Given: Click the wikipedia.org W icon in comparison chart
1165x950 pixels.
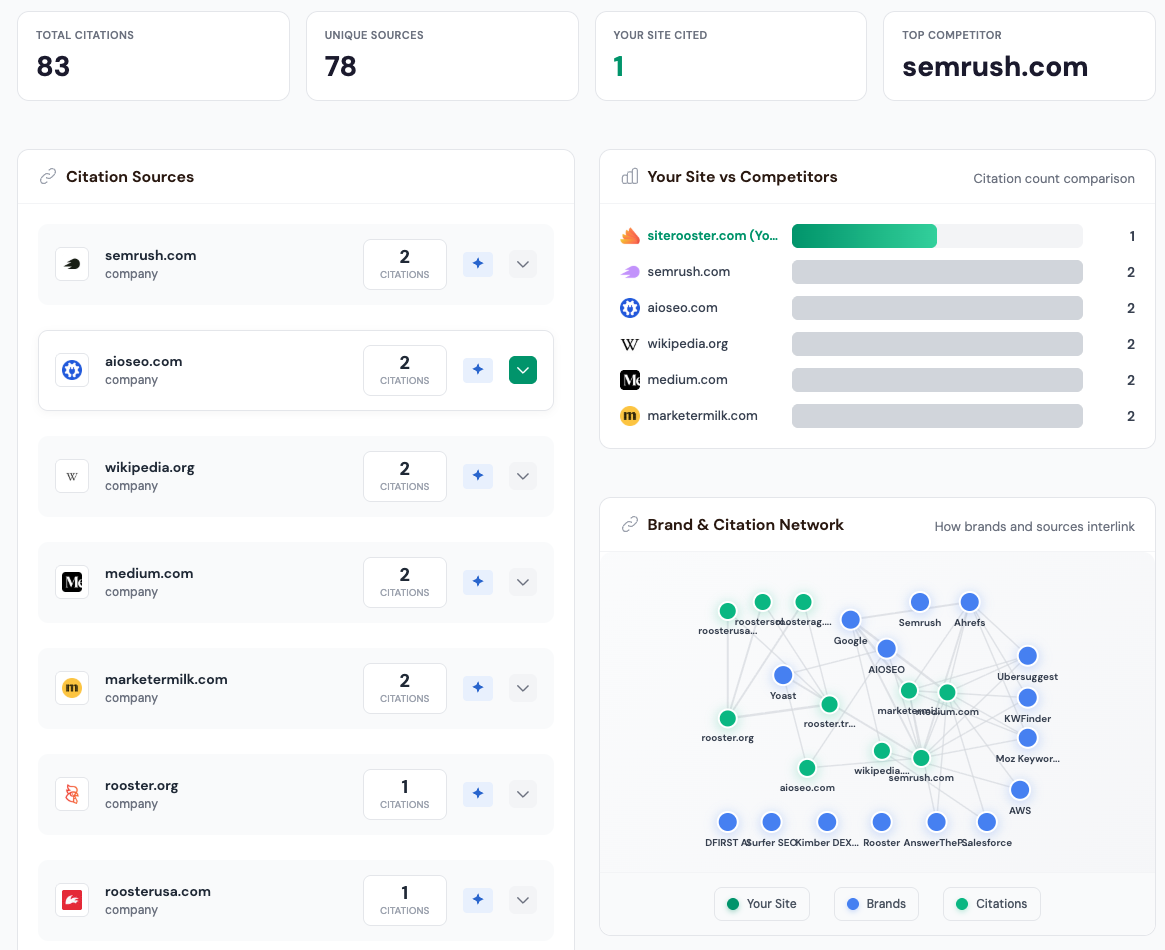Looking at the screenshot, I should [630, 344].
